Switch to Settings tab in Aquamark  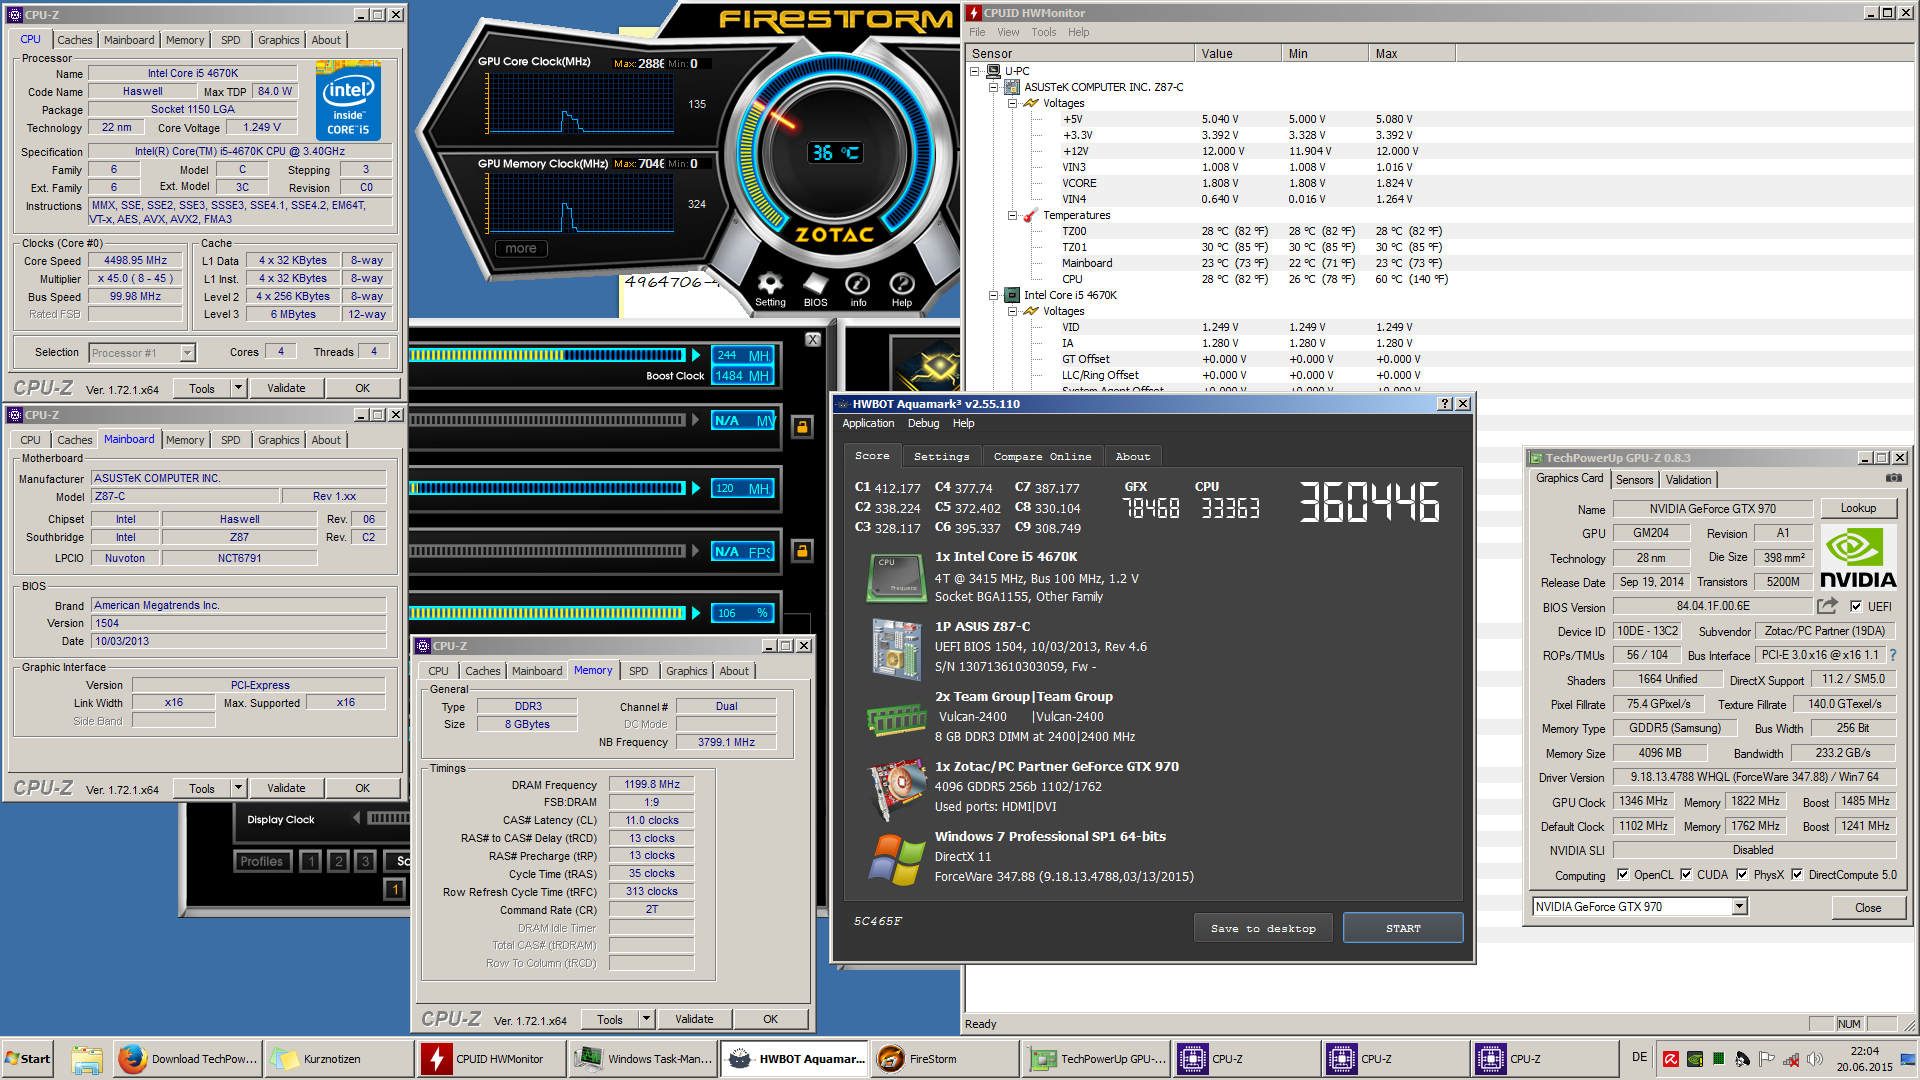[942, 456]
